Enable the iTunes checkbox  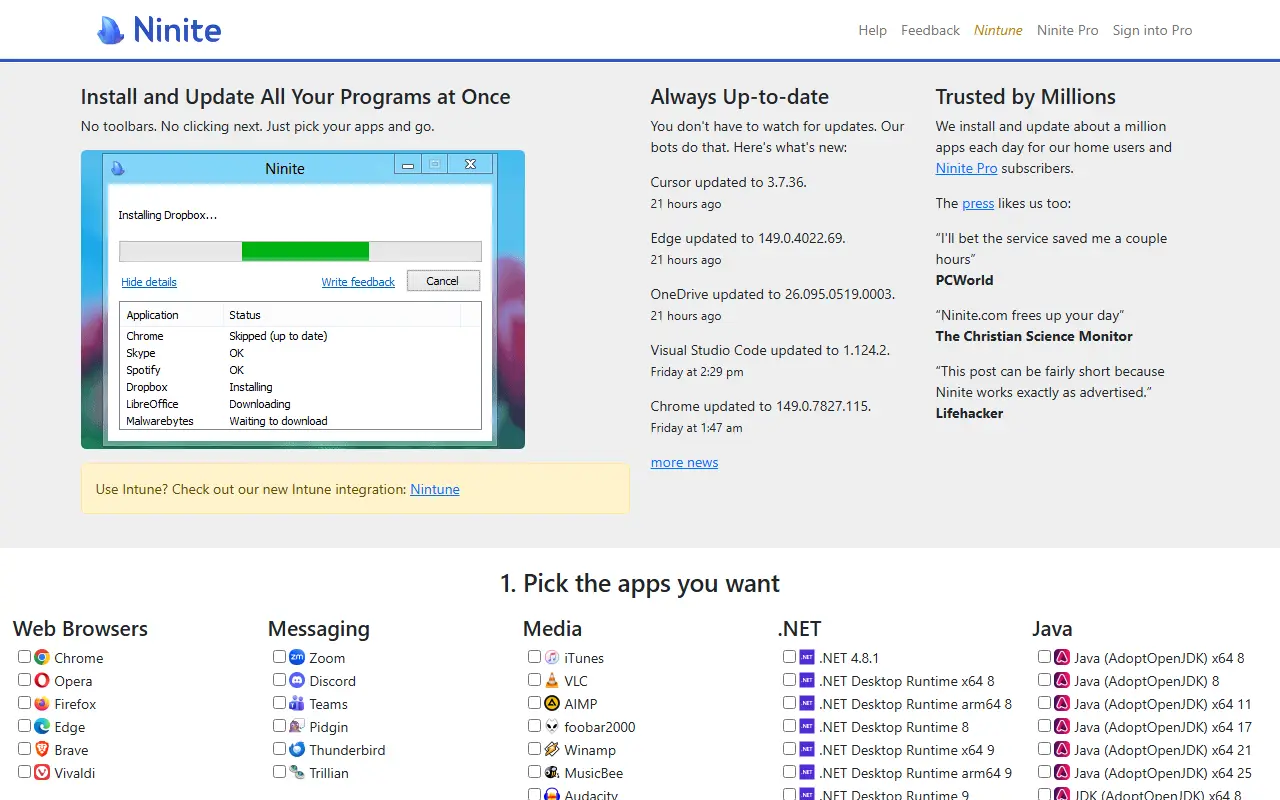[x=534, y=657]
